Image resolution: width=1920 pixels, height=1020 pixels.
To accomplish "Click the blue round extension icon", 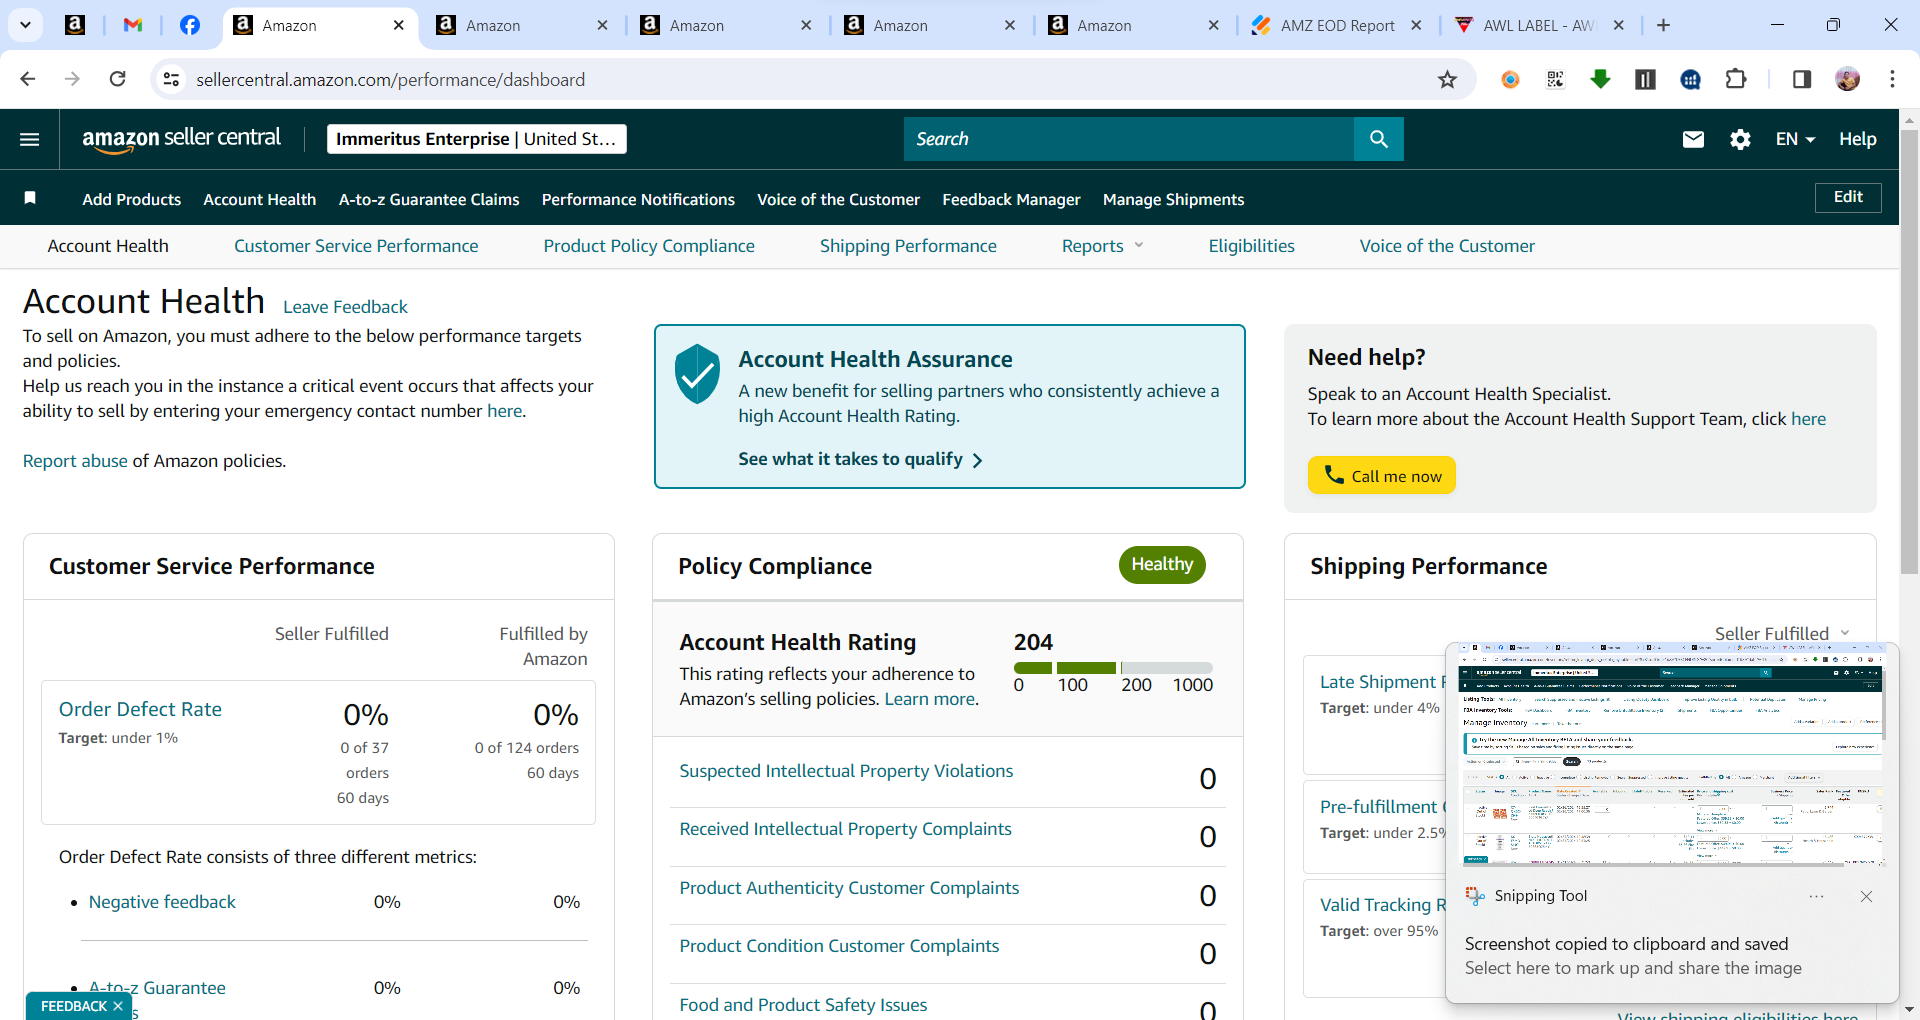I will (x=1691, y=79).
